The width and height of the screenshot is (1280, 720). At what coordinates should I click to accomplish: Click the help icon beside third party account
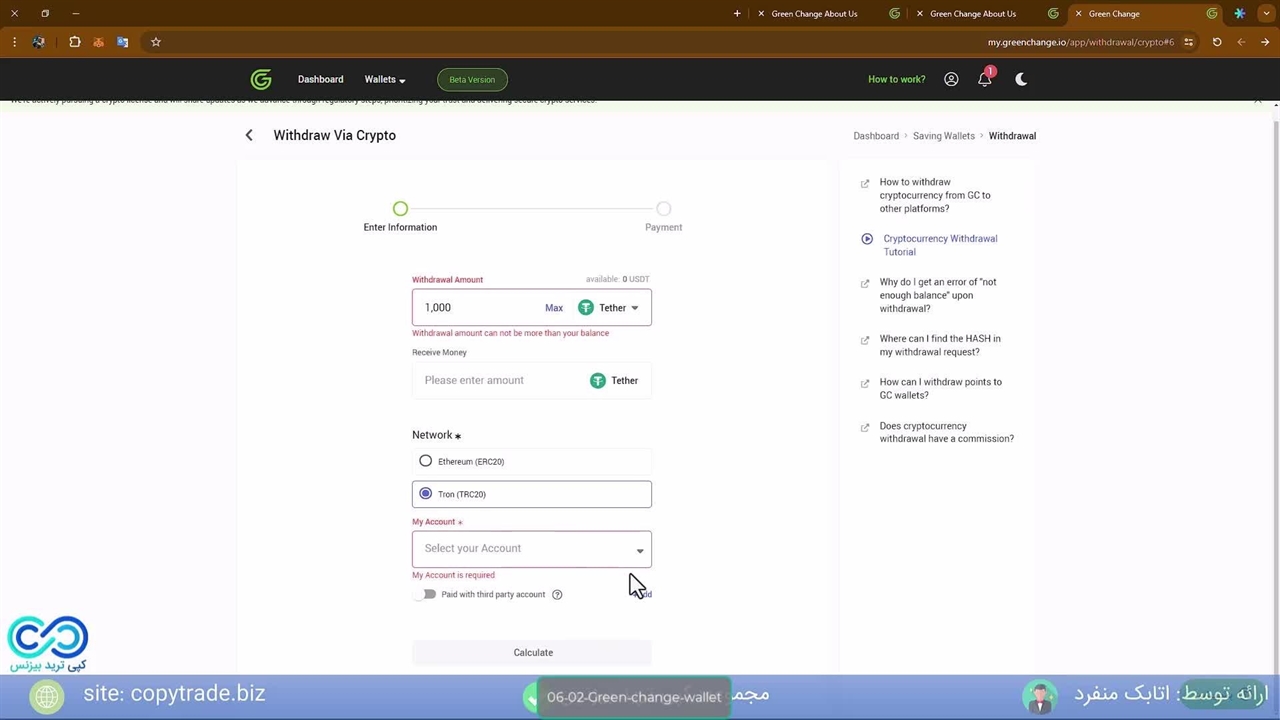click(x=557, y=594)
